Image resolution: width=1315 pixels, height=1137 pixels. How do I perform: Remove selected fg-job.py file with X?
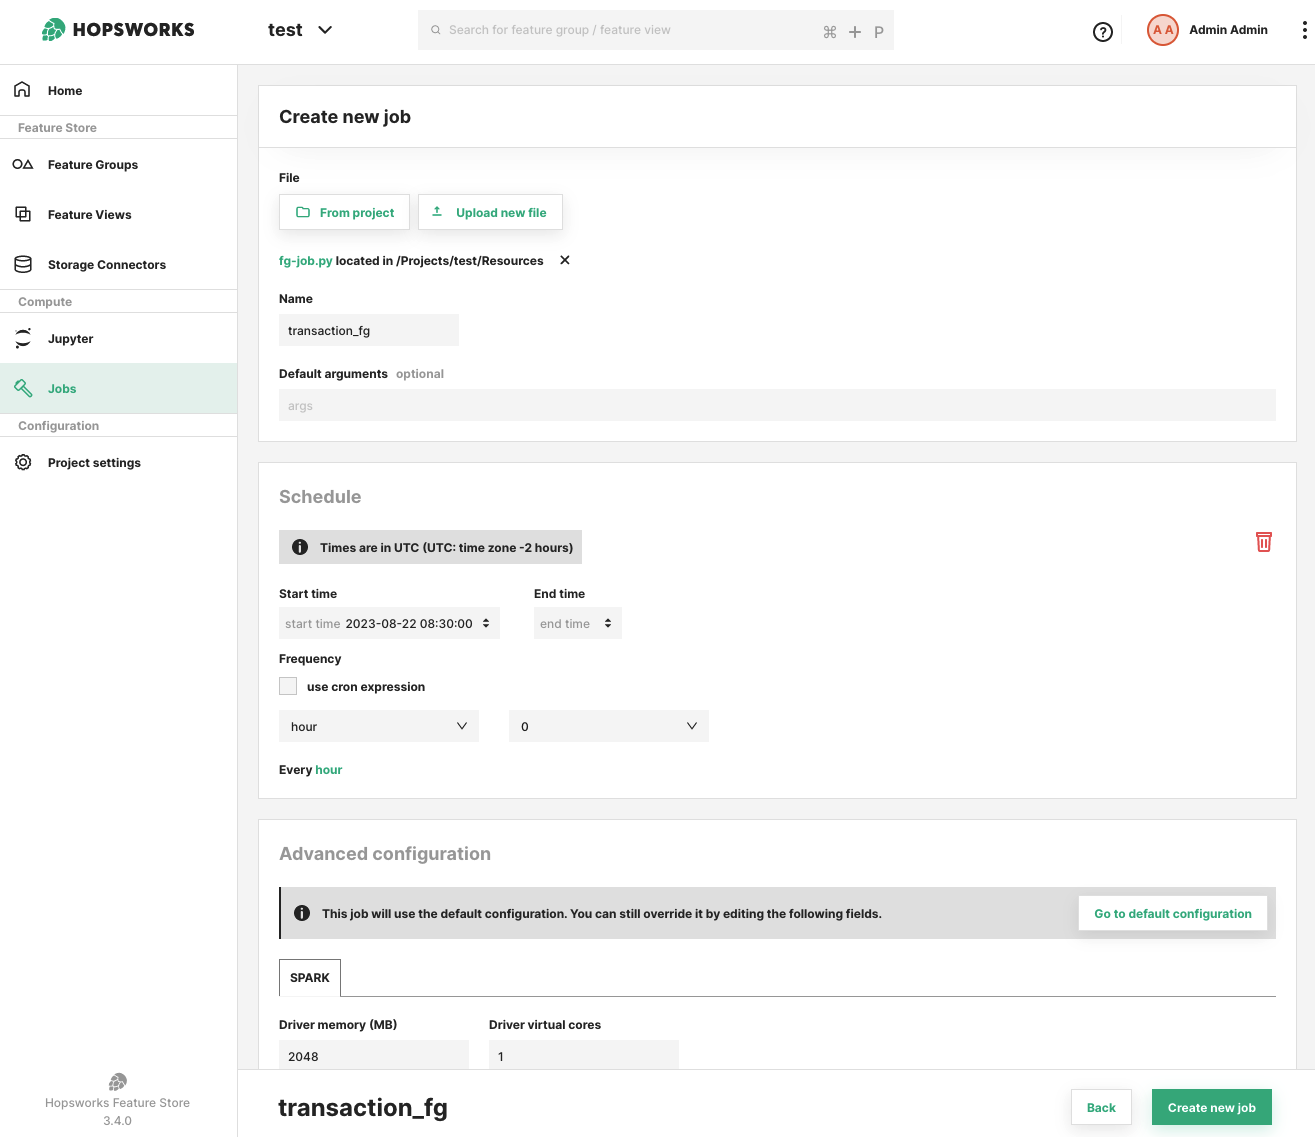click(565, 260)
